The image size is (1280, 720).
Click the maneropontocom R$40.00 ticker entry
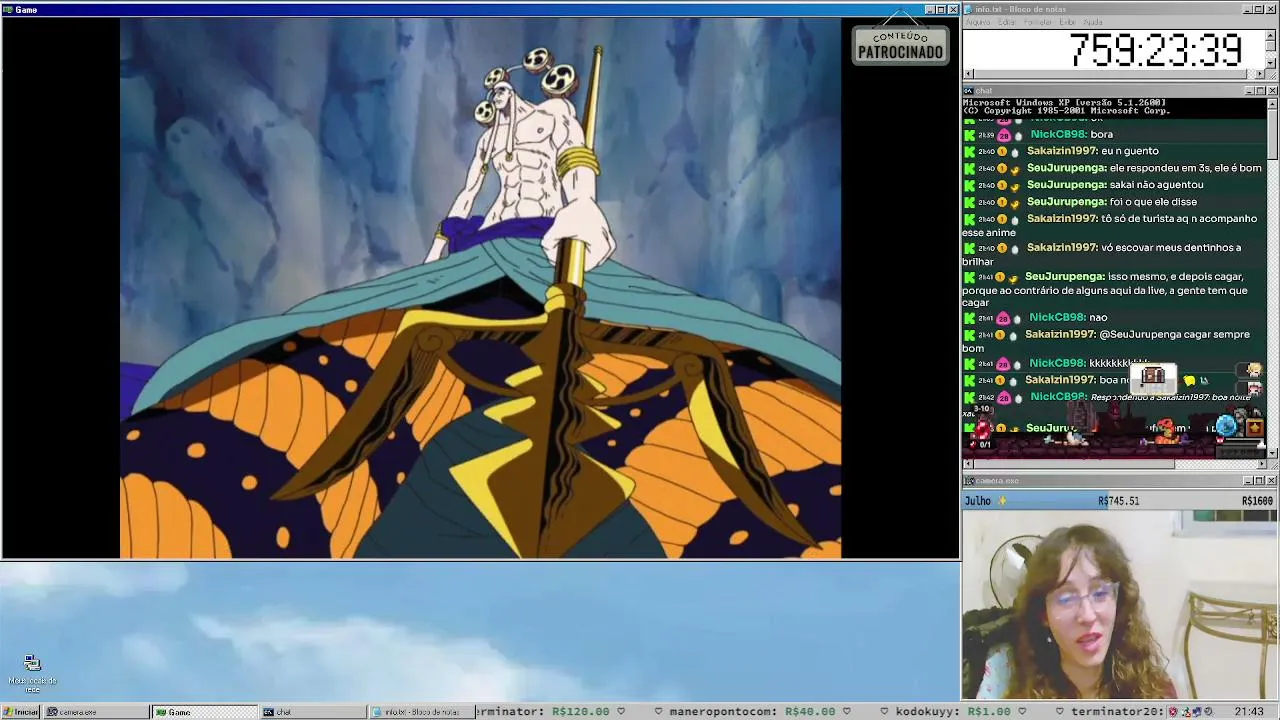click(752, 712)
